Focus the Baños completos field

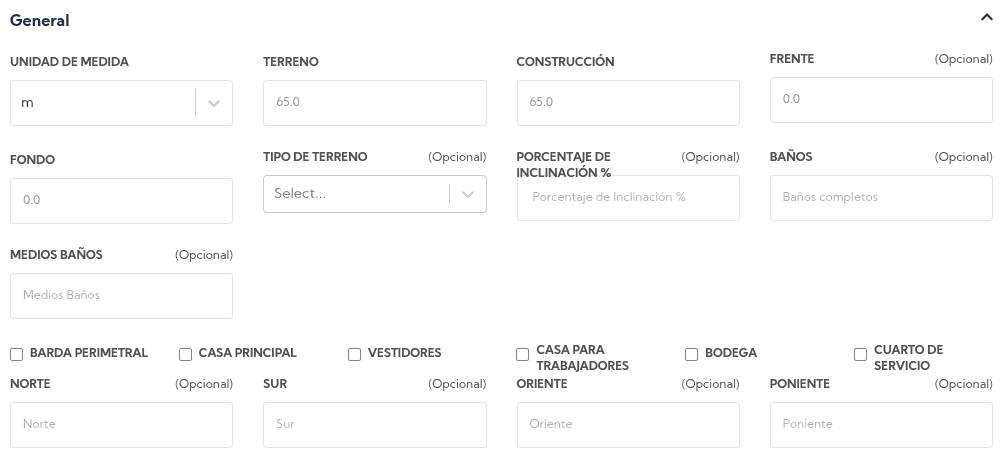click(x=880, y=198)
